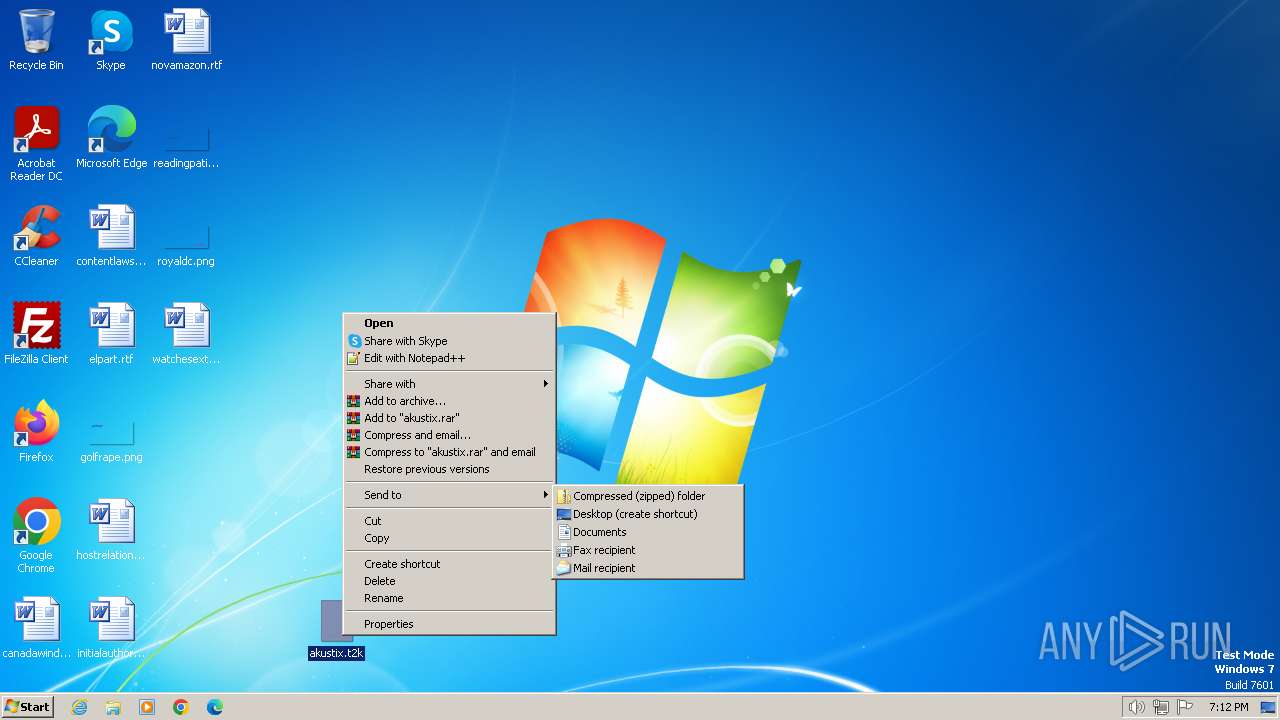Click Internet Explorer taskbar icon
This screenshot has height=720, width=1280.
(79, 707)
